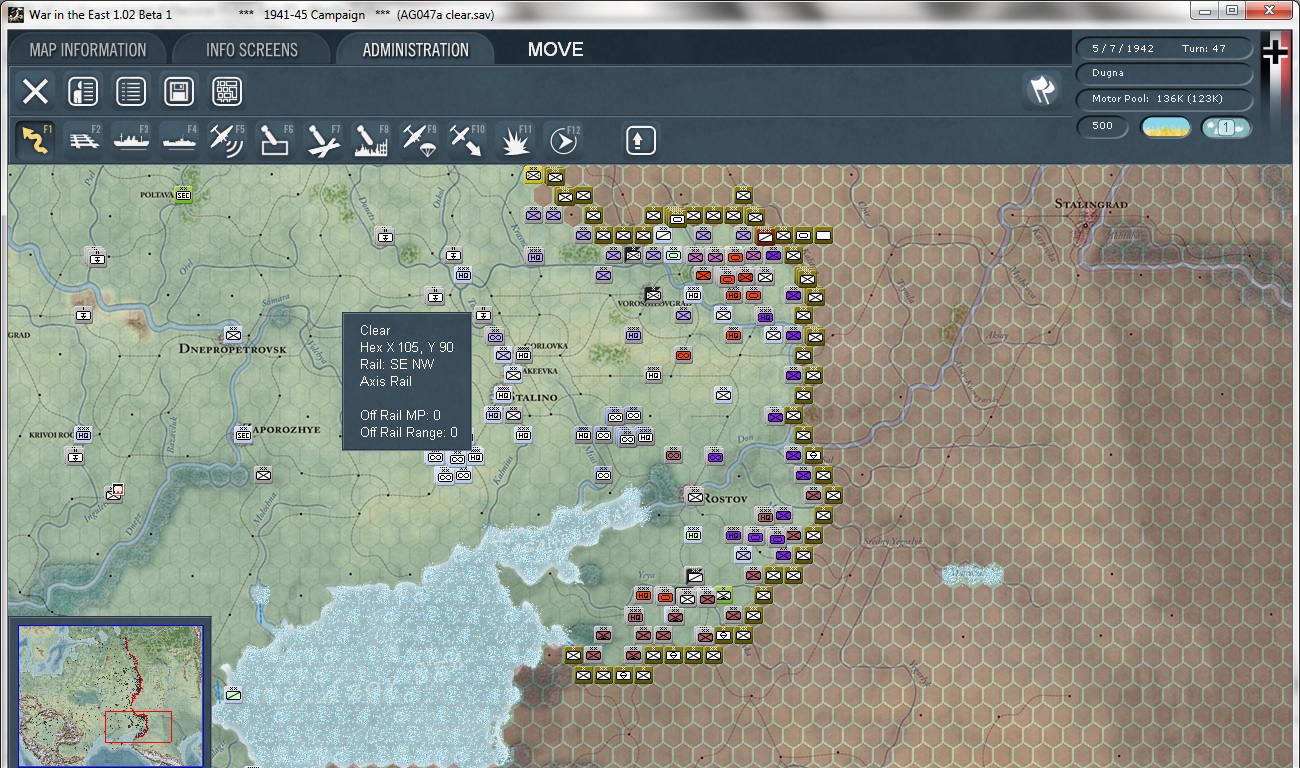
Task: Click the Dnepropetrovsk city label
Action: pos(233,349)
